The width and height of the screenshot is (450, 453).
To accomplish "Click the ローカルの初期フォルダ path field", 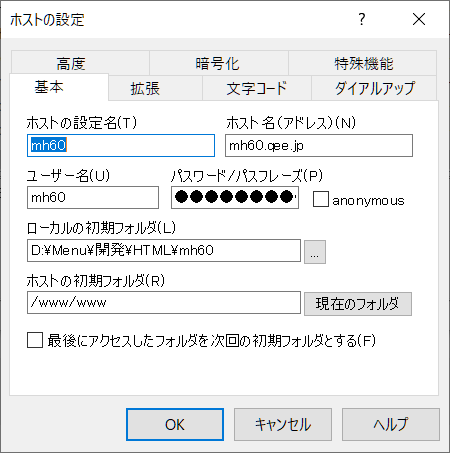I will click(x=164, y=250).
